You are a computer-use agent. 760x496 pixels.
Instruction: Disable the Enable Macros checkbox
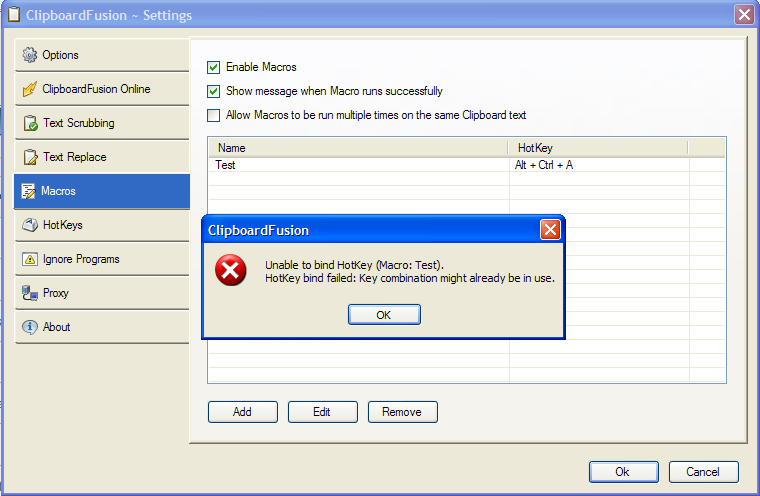(x=213, y=67)
